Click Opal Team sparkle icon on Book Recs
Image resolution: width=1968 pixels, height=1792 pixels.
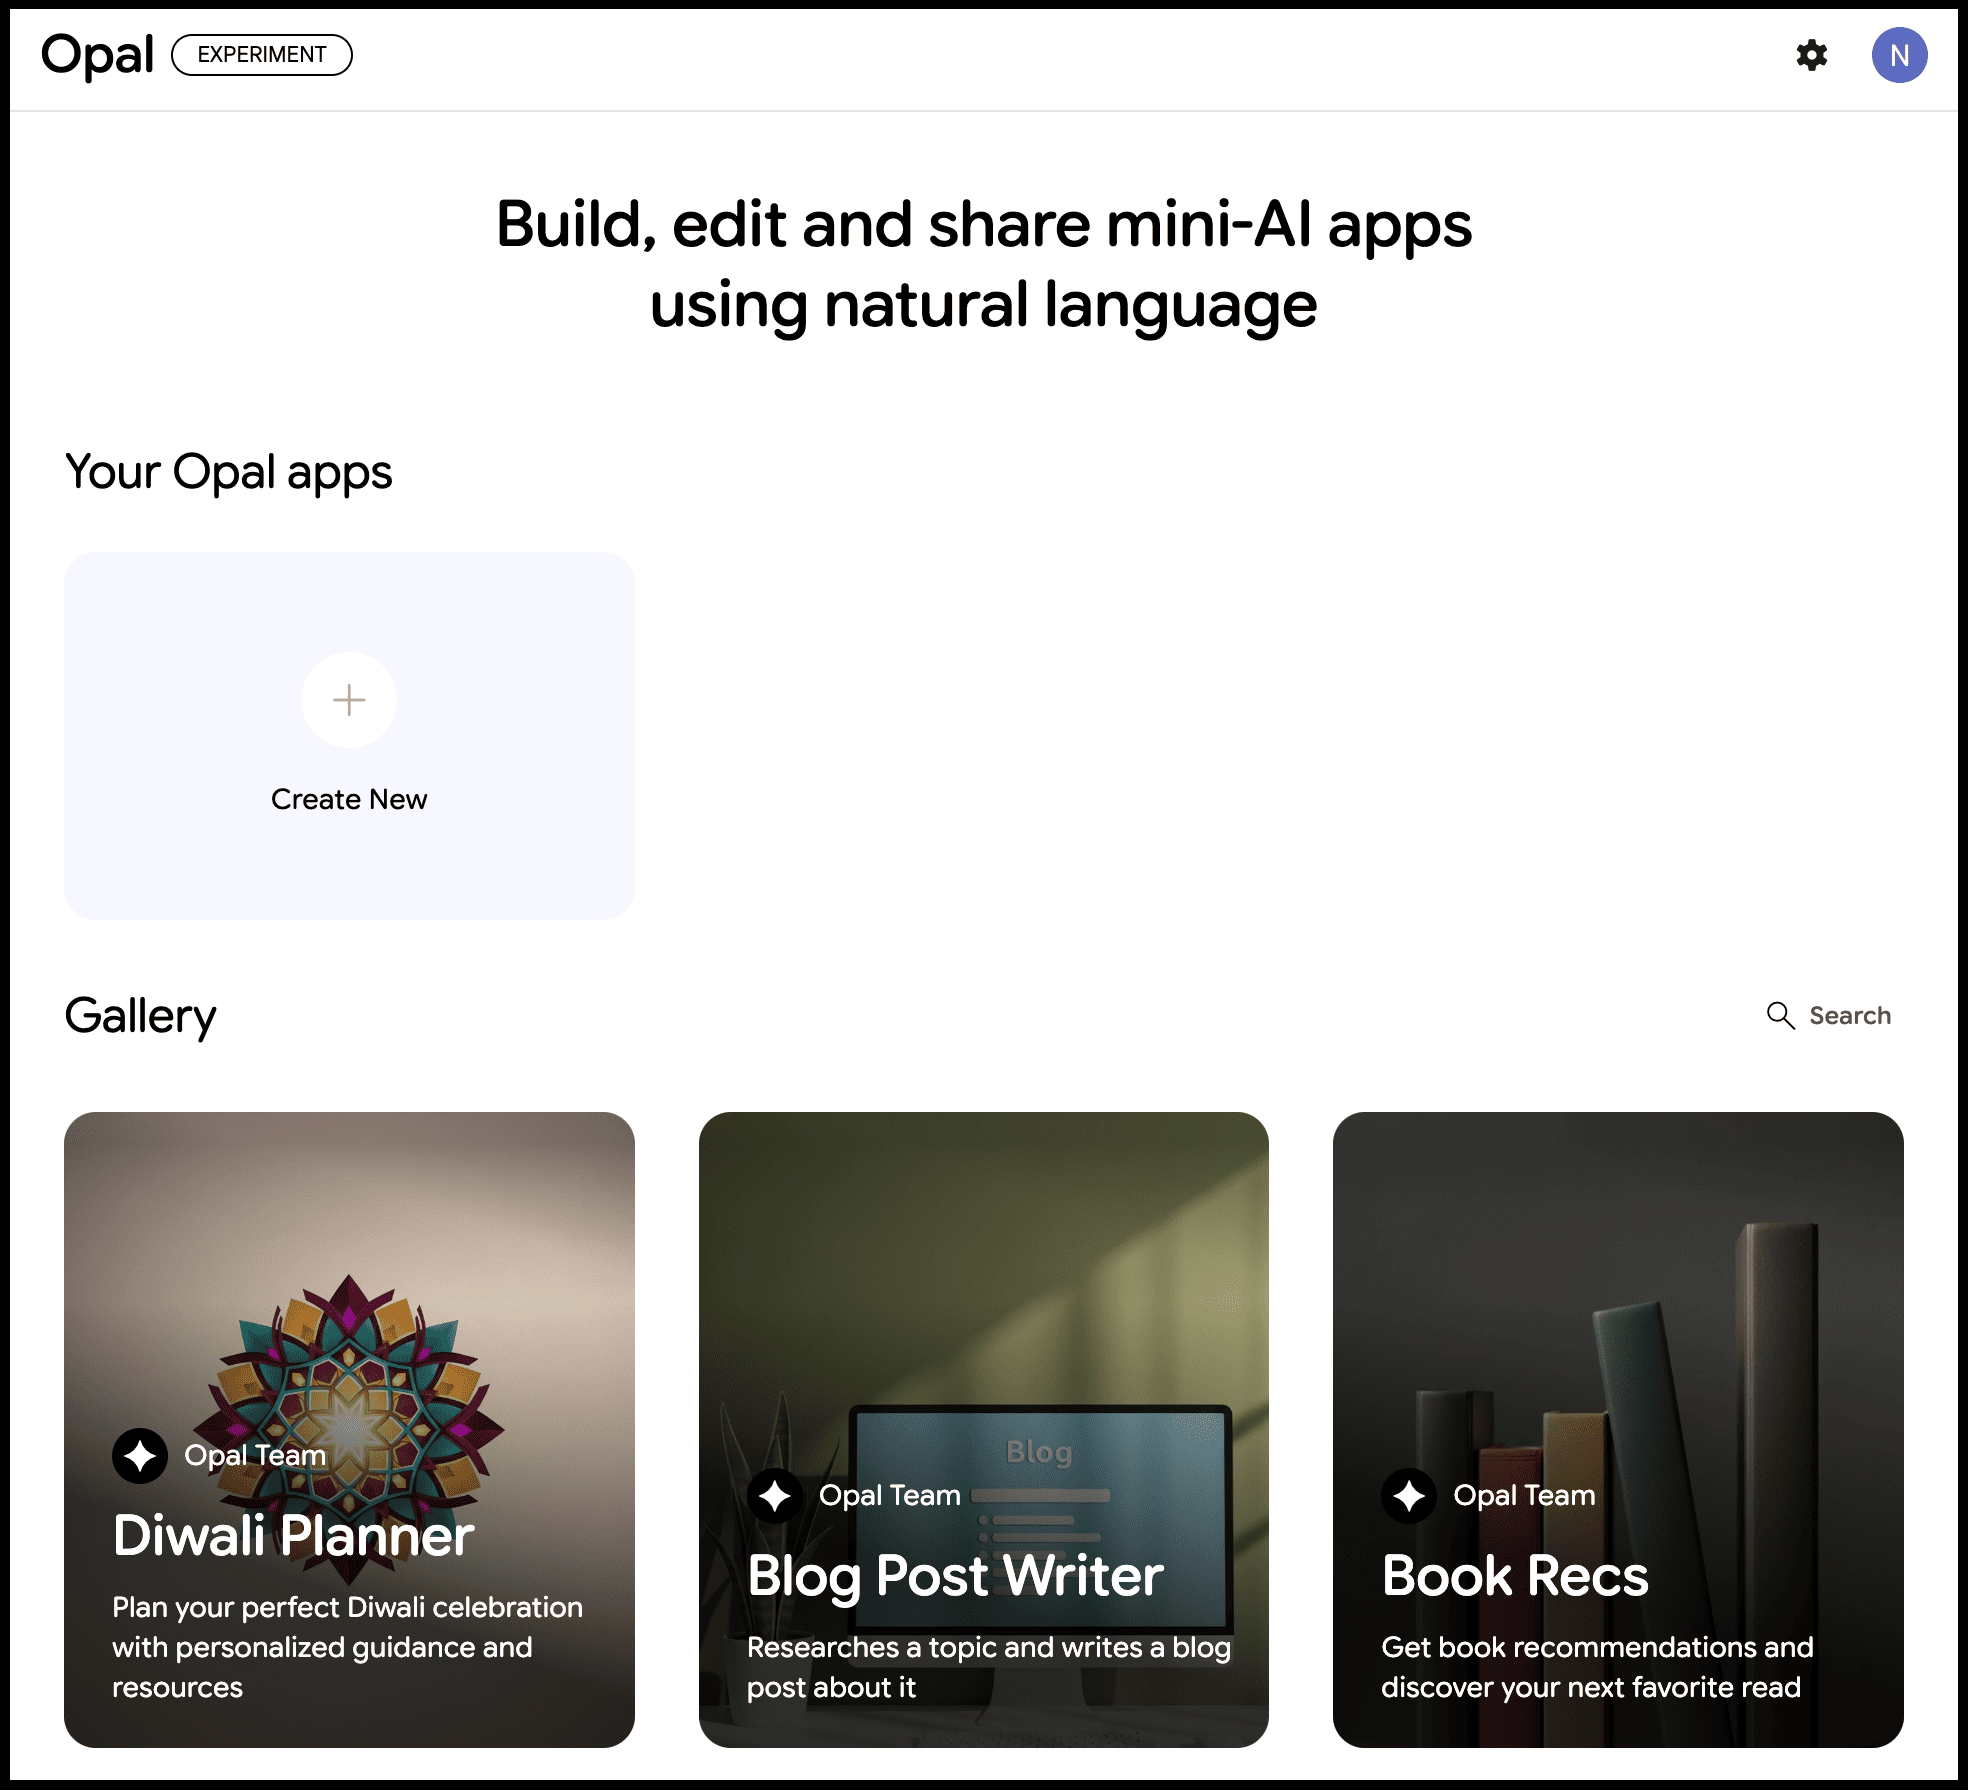[x=1409, y=1496]
